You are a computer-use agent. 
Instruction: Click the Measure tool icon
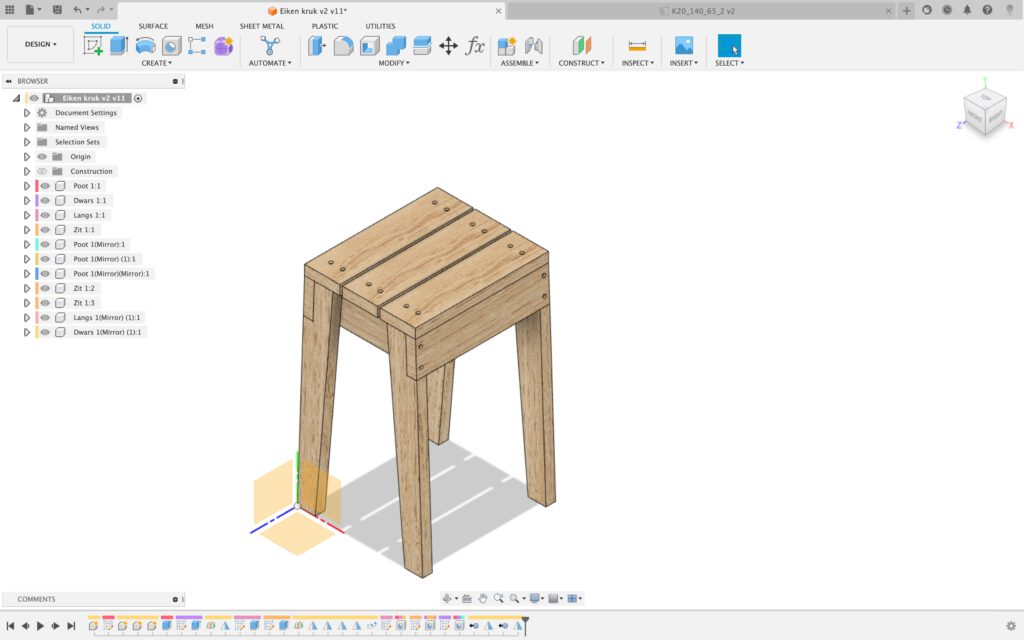tap(637, 46)
